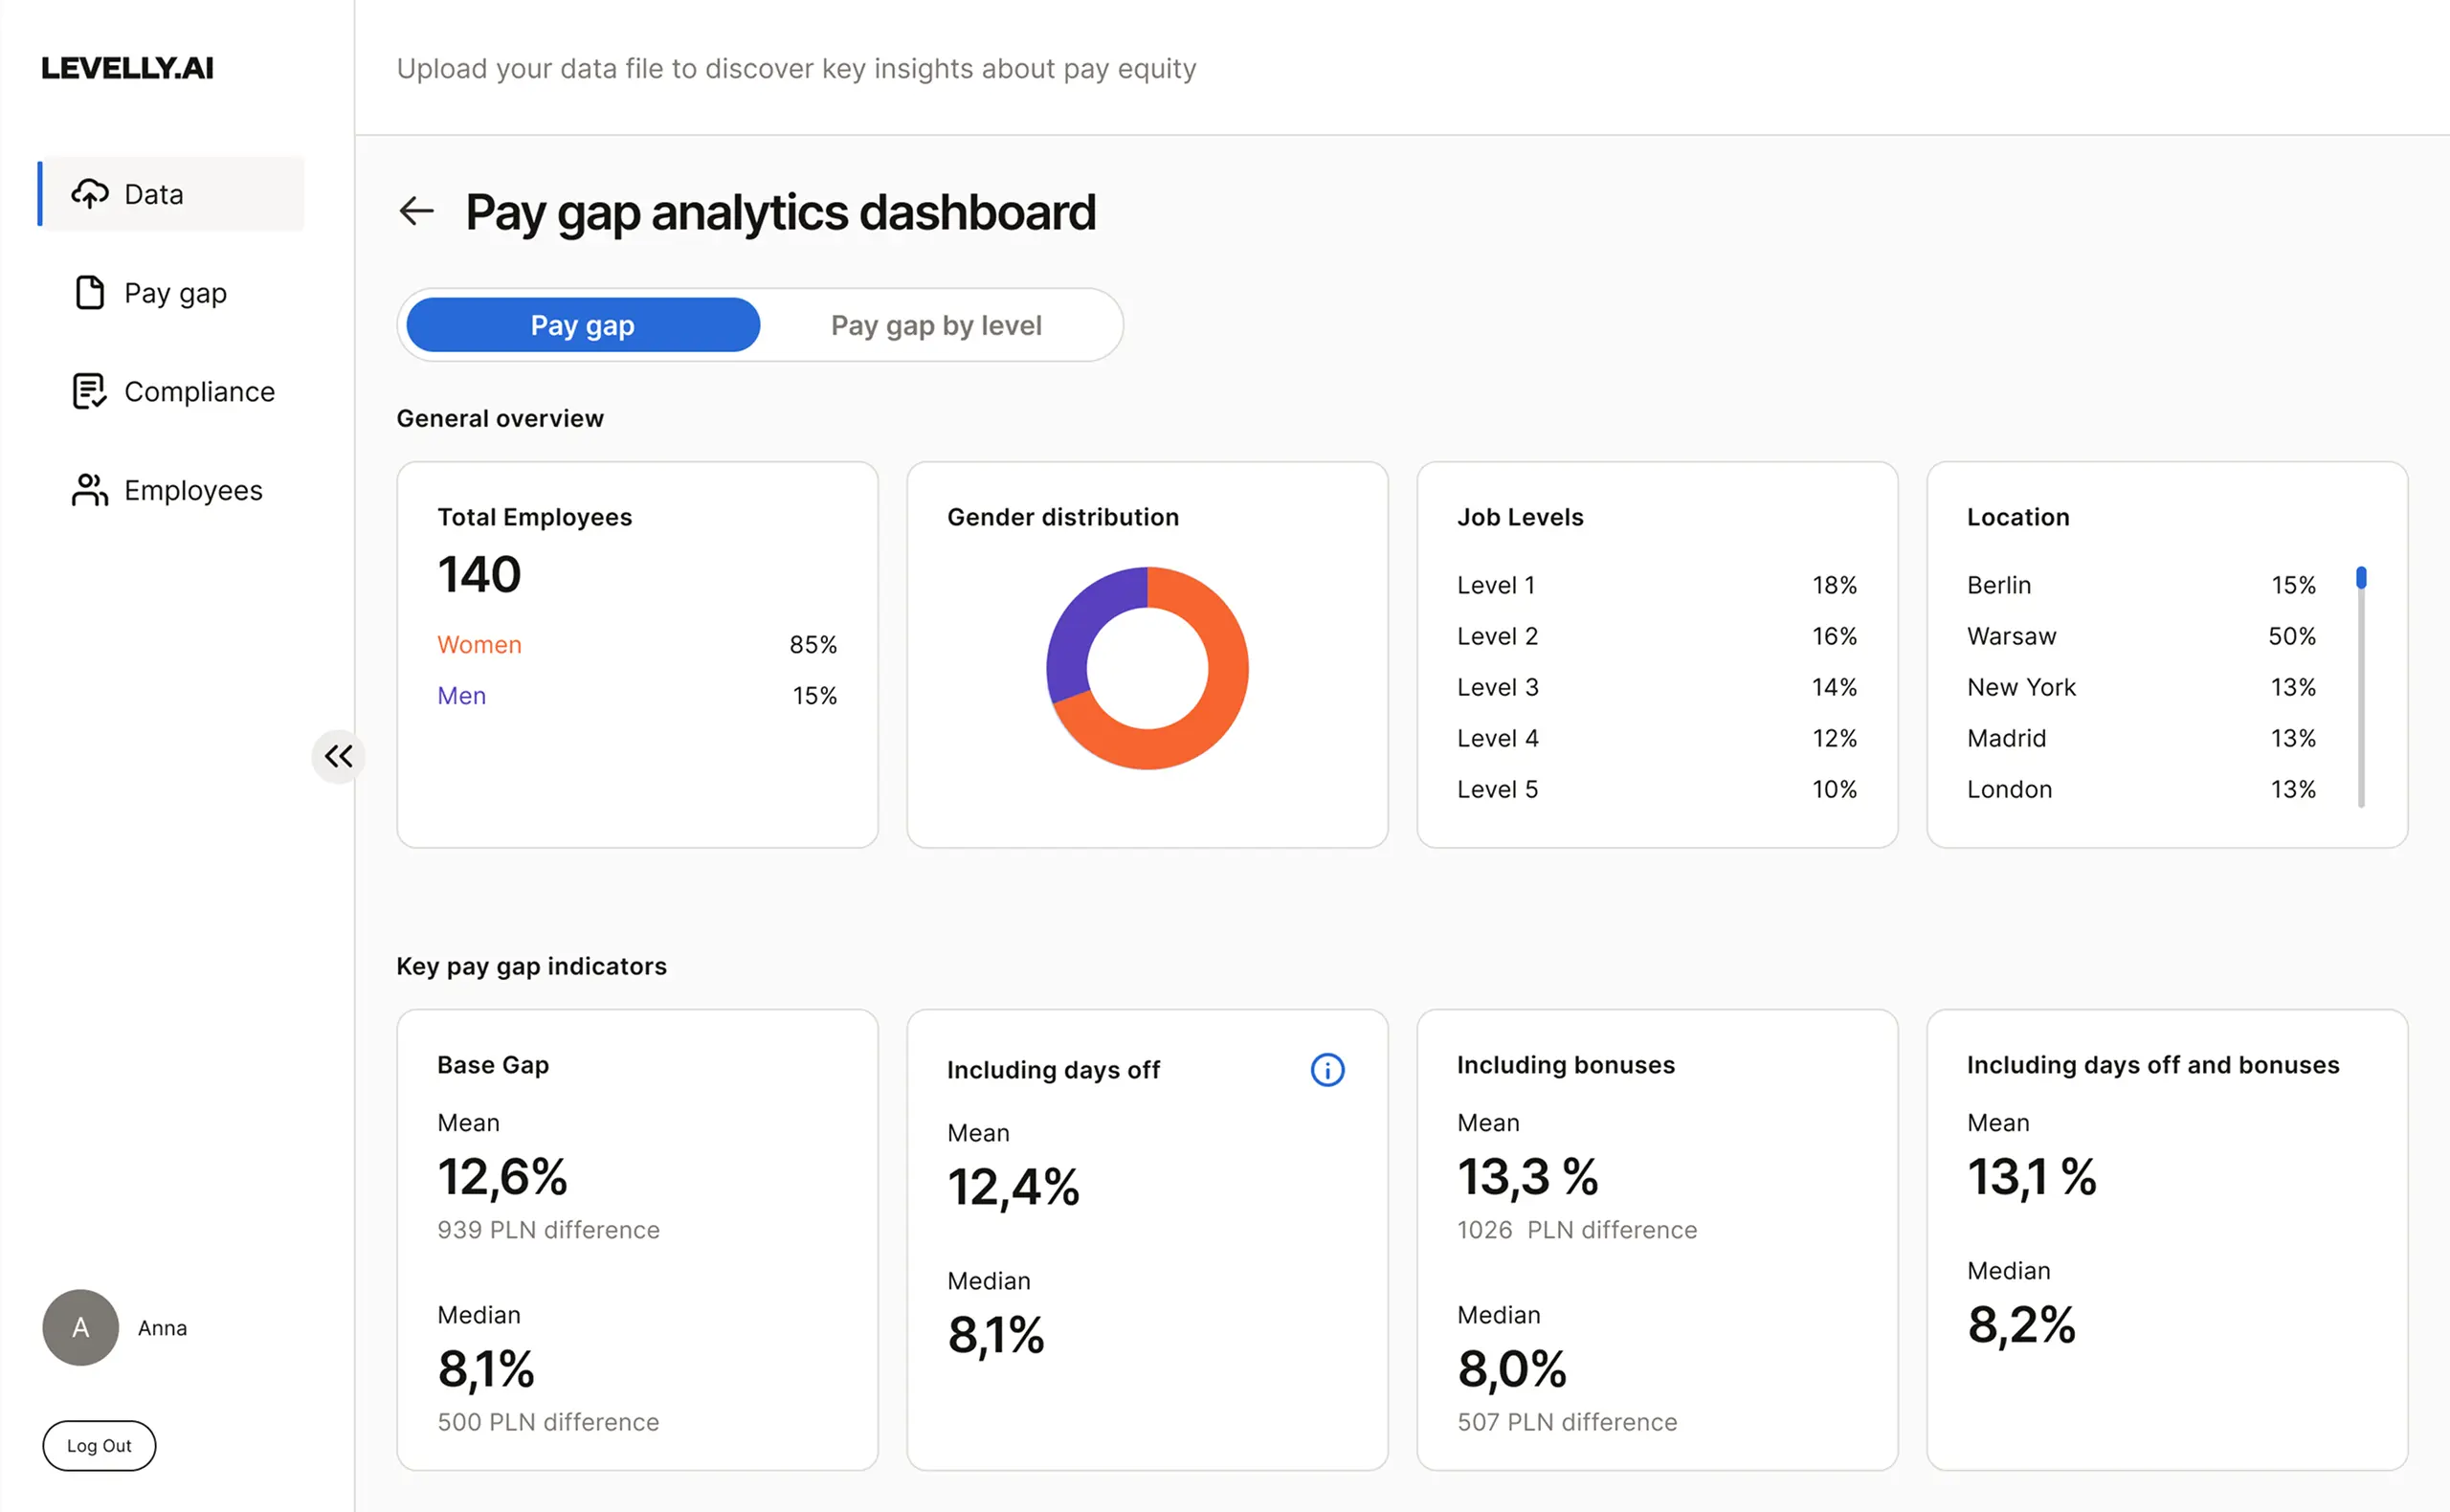Click the General overview heading

click(x=500, y=418)
